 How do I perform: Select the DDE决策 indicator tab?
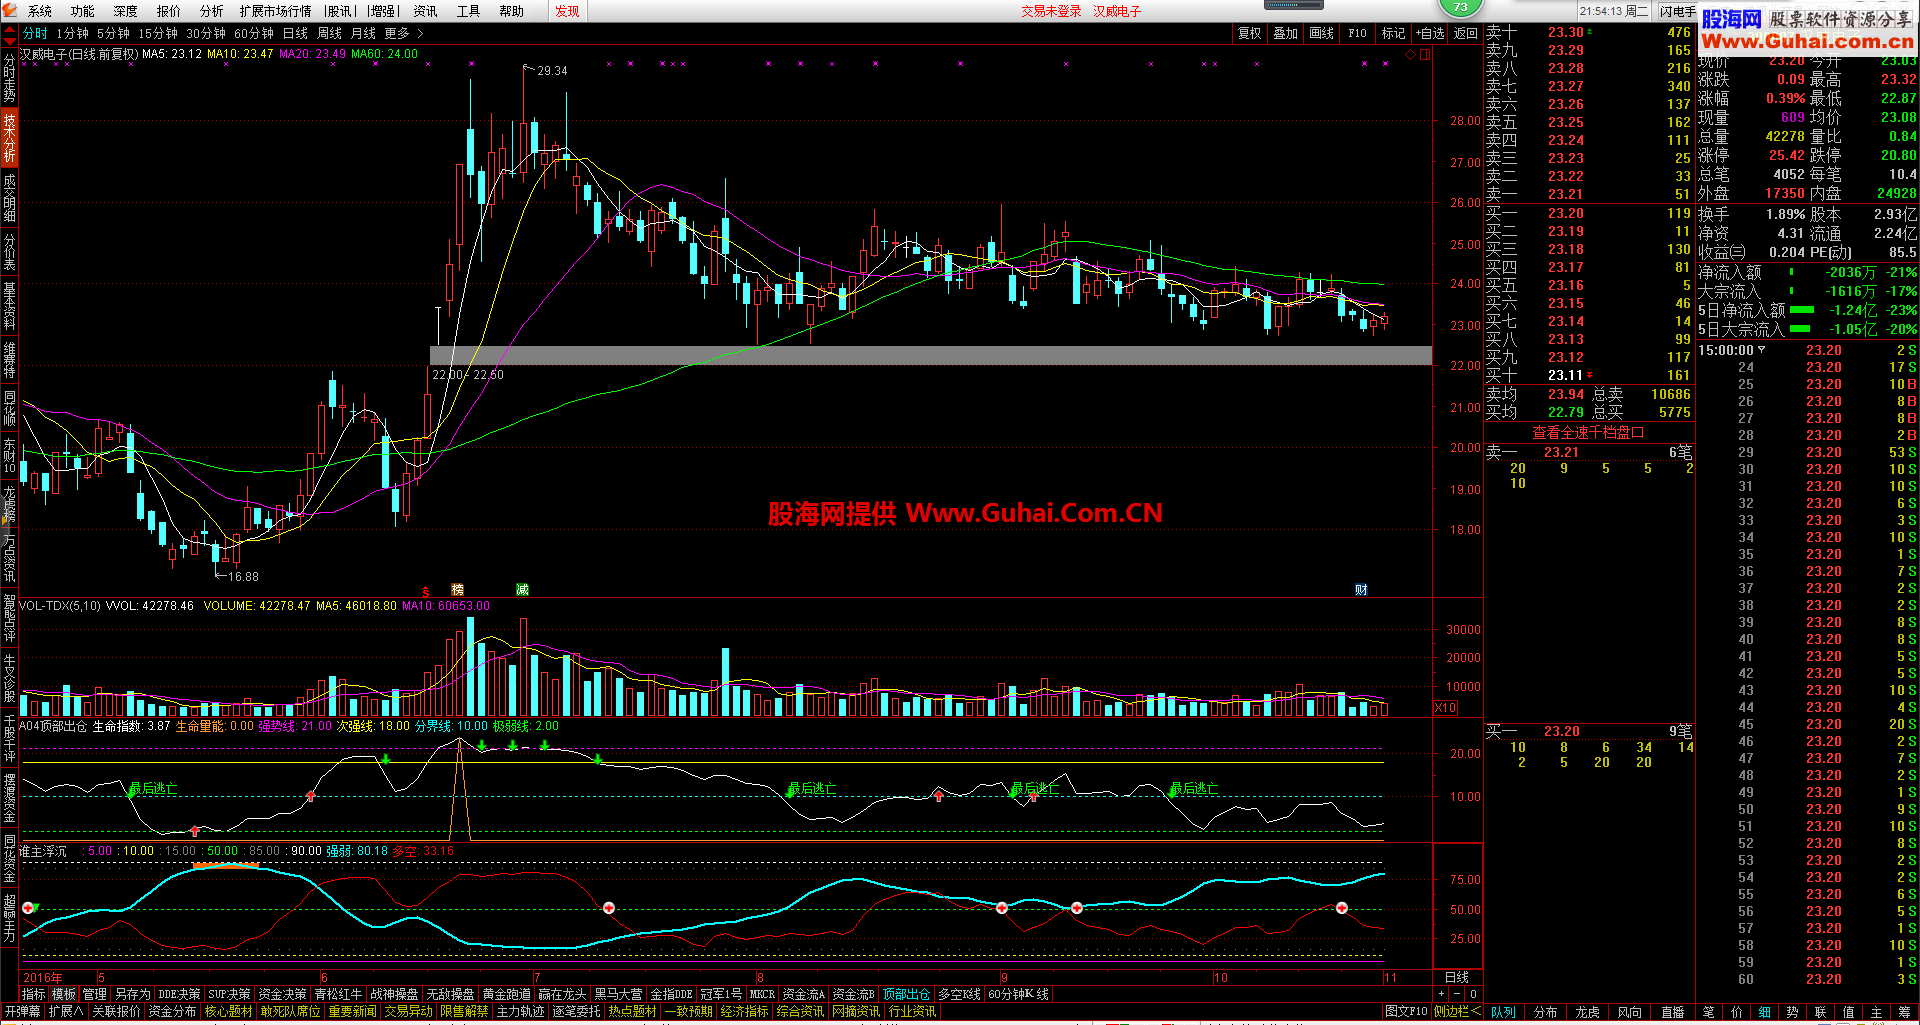(x=179, y=994)
